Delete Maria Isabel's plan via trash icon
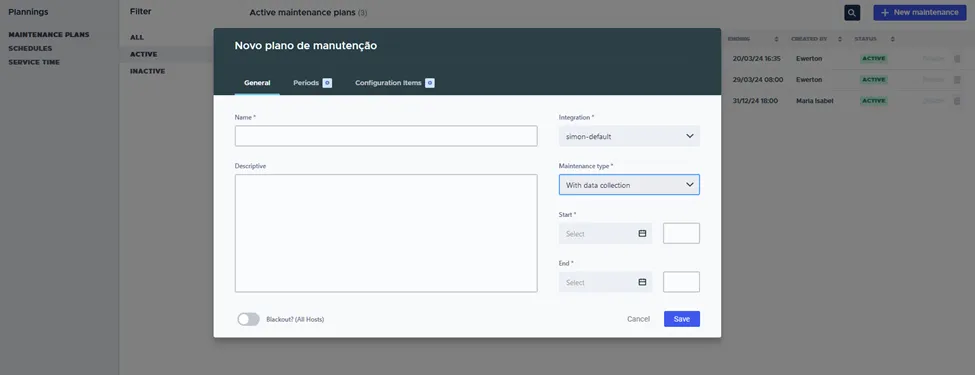This screenshot has height=375, width=975. (957, 101)
